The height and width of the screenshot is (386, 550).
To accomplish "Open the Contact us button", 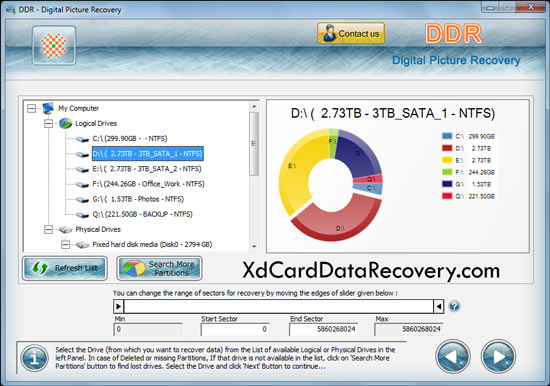I will 351,33.
